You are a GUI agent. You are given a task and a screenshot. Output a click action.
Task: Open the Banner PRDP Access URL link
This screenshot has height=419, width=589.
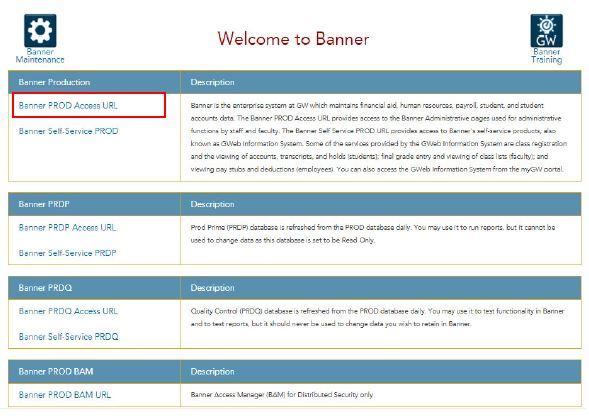click(67, 227)
